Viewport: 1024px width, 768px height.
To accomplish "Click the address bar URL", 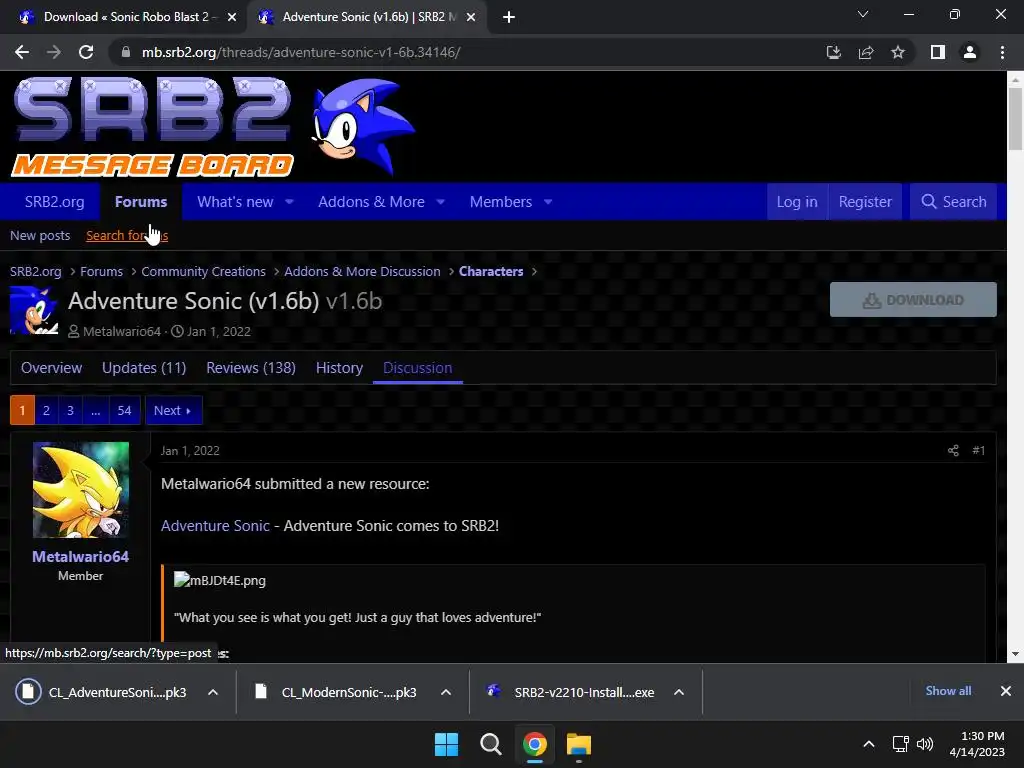I will pos(301,52).
